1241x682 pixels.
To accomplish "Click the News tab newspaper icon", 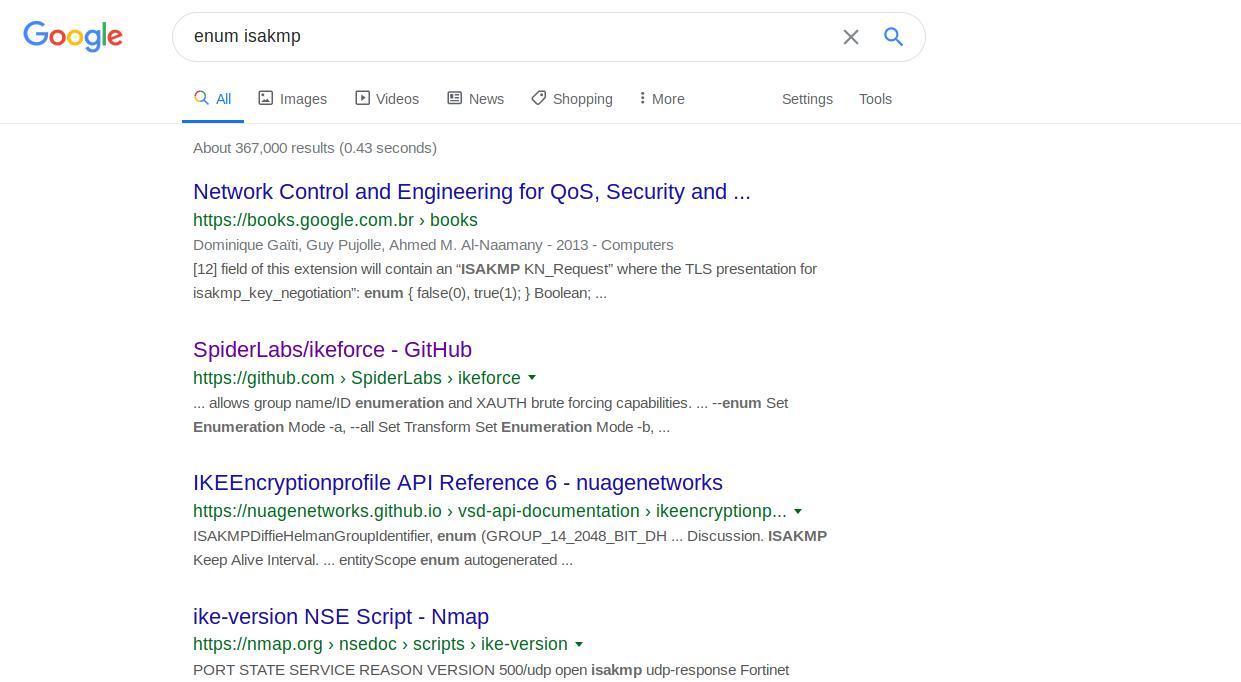I will click(x=454, y=98).
